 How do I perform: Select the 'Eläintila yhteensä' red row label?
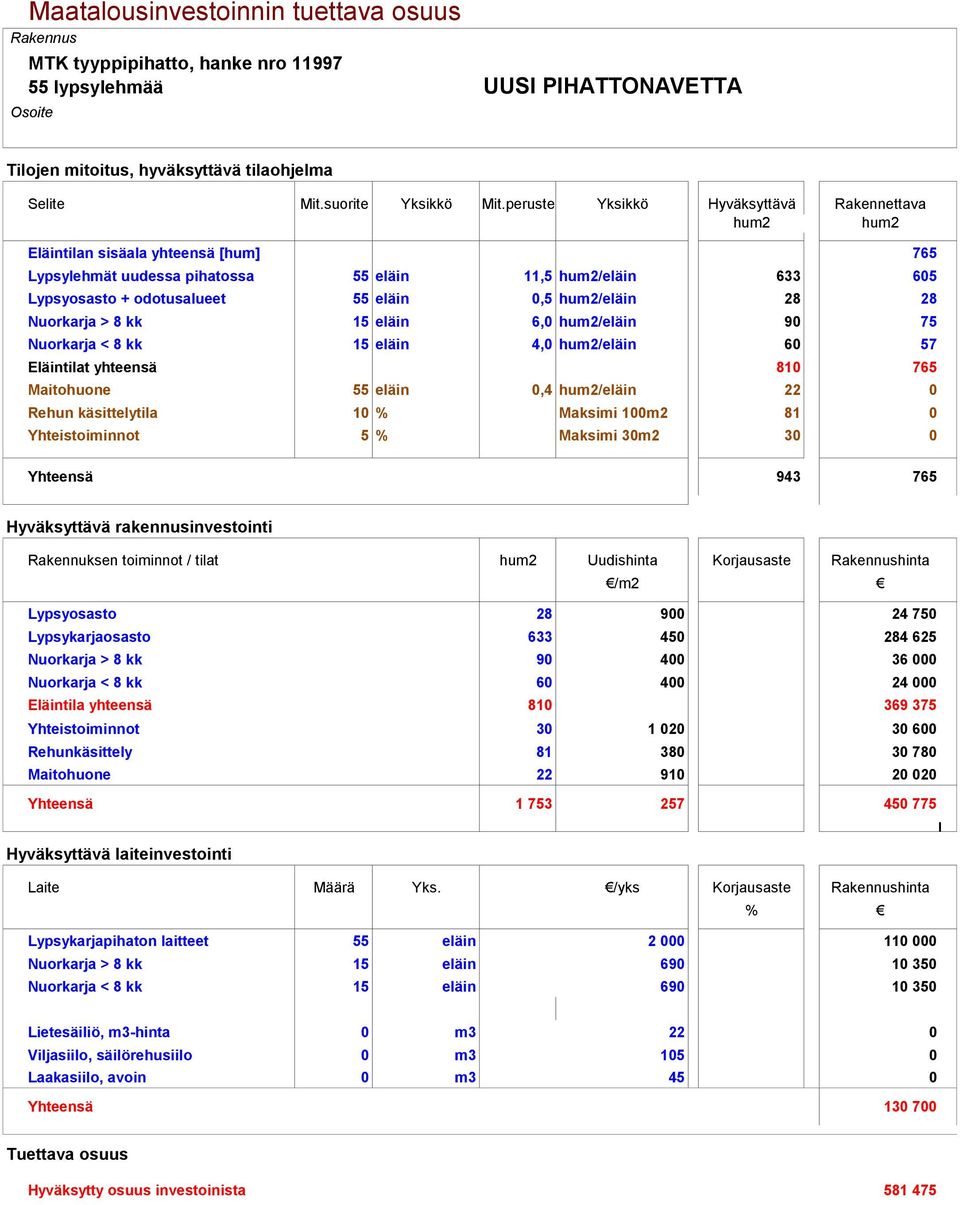pyautogui.click(x=90, y=705)
